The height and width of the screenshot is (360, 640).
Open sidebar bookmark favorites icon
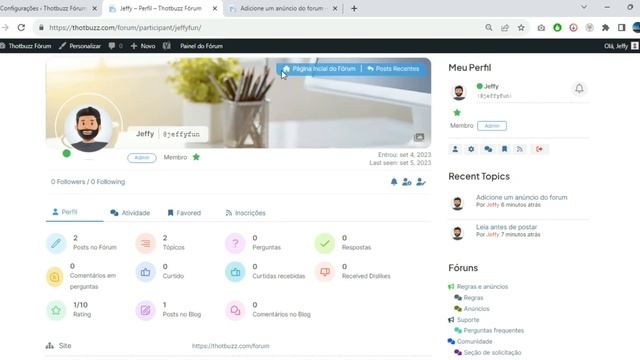coord(504,149)
